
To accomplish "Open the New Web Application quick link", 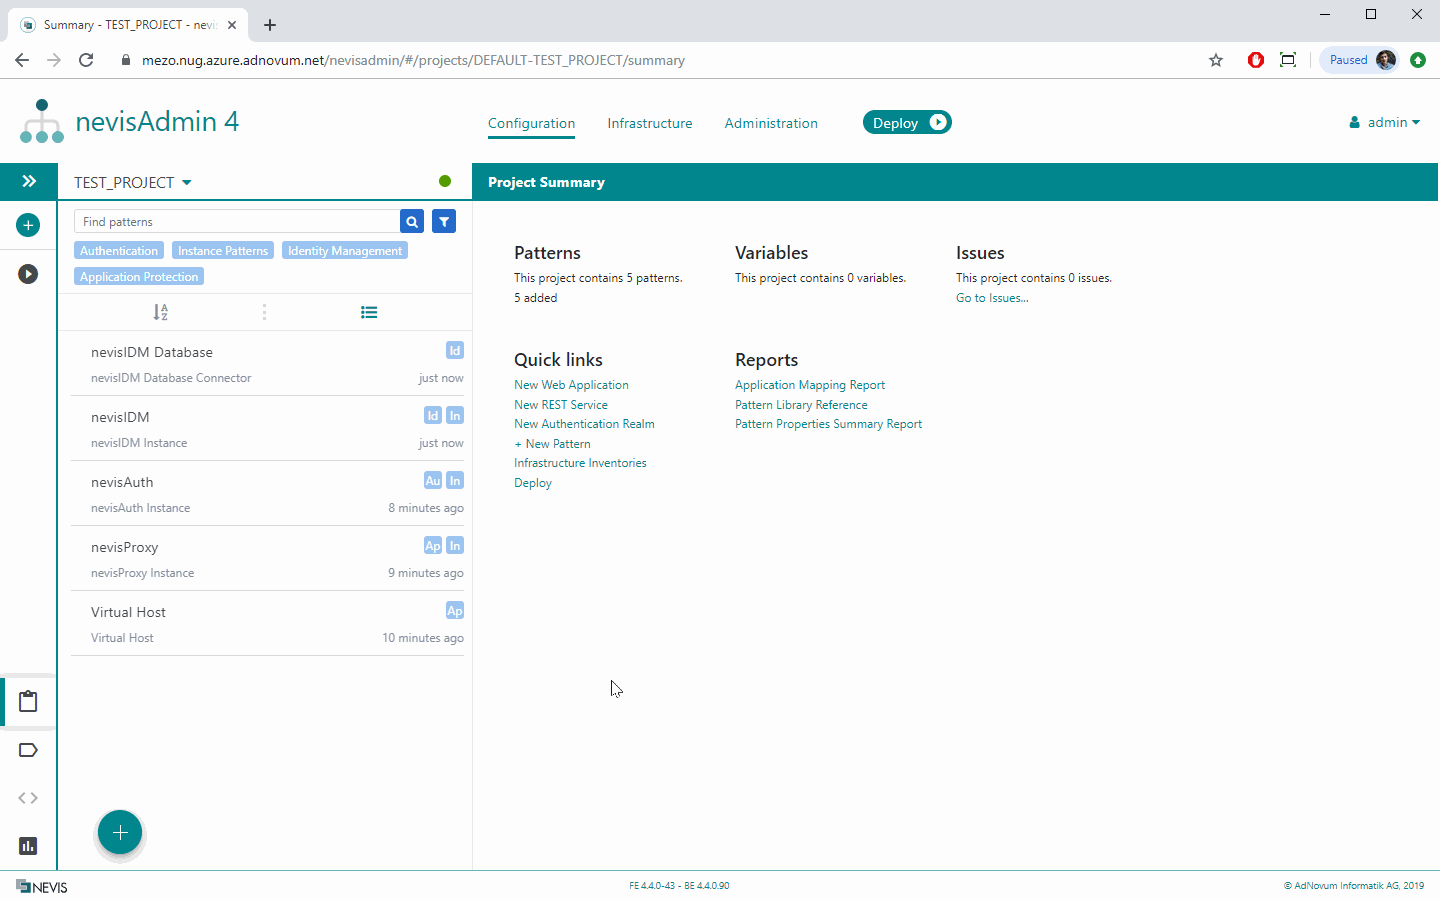I will click(x=571, y=385).
